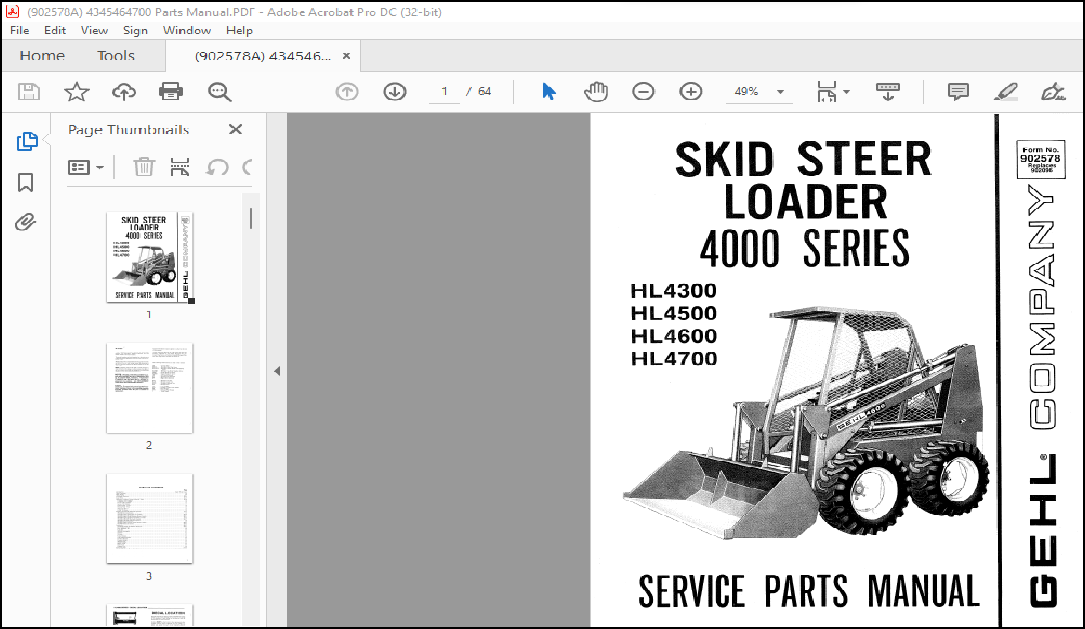This screenshot has width=1085, height=629.
Task: Open the View menu
Action: tap(94, 30)
